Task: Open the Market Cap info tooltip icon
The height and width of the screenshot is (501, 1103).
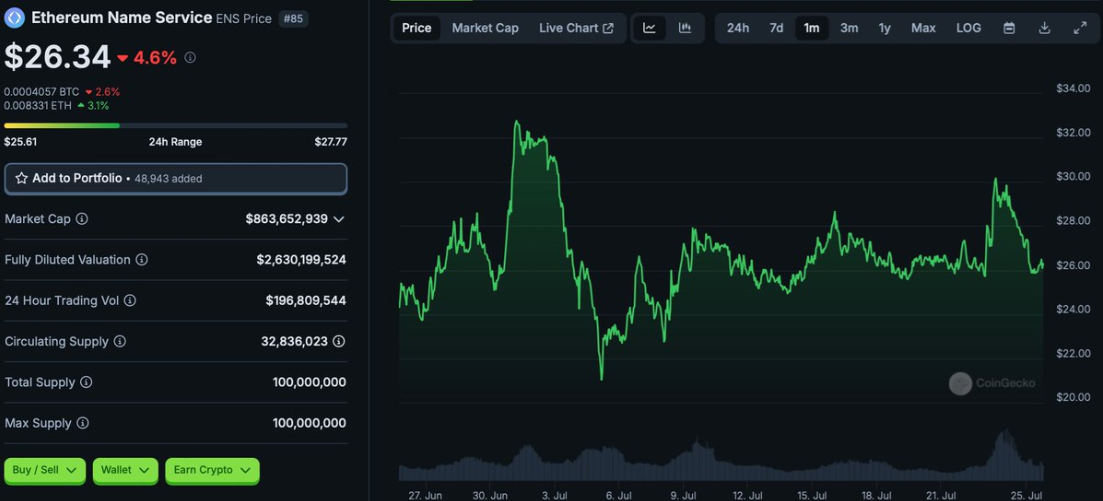Action: [x=82, y=219]
